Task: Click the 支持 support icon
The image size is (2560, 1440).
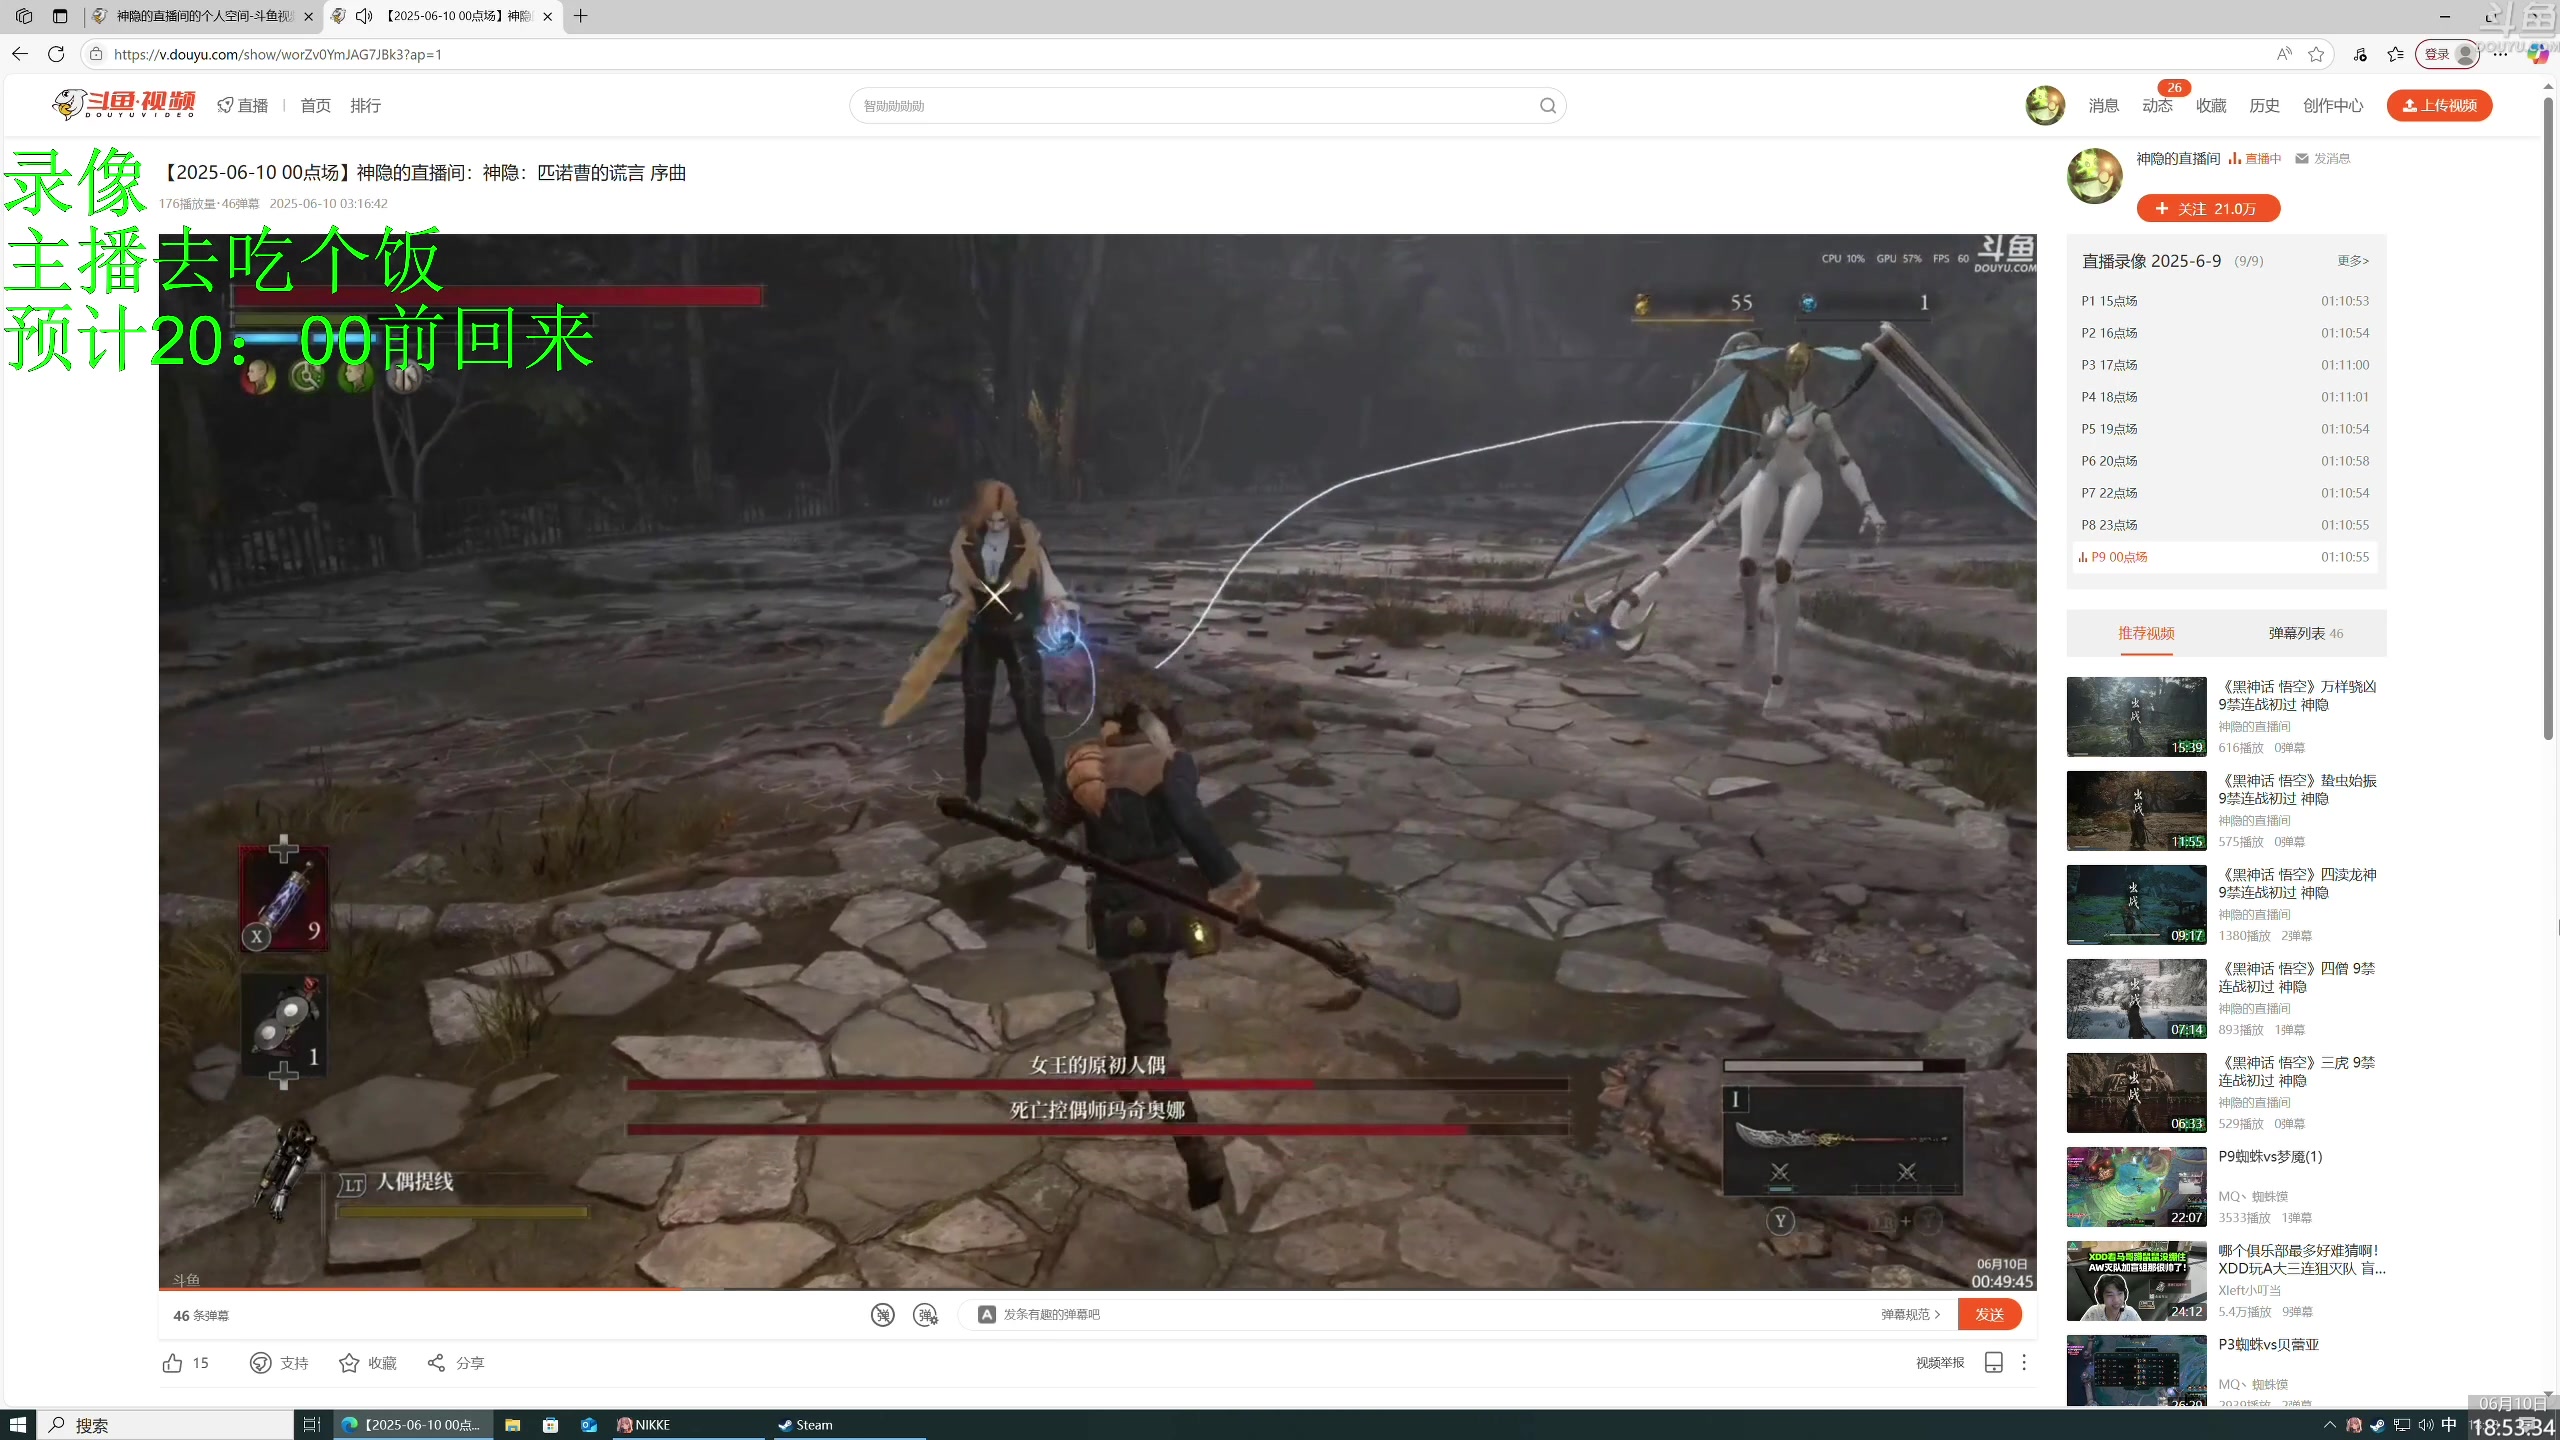Action: pos(260,1363)
